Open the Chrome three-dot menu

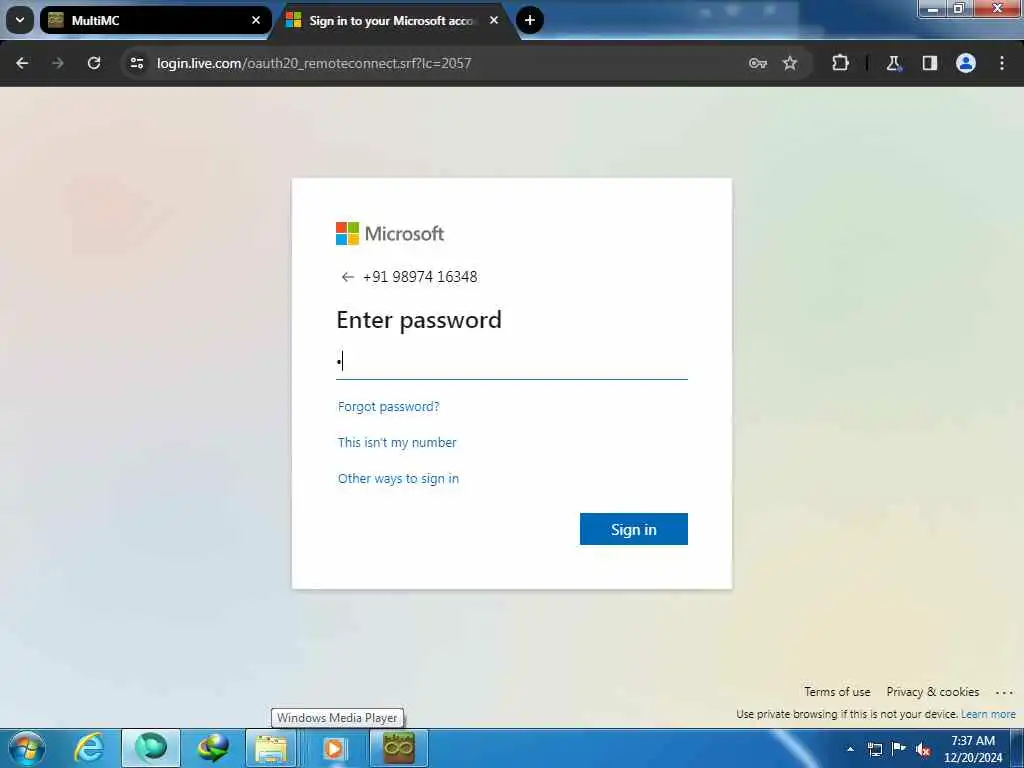coord(1002,63)
